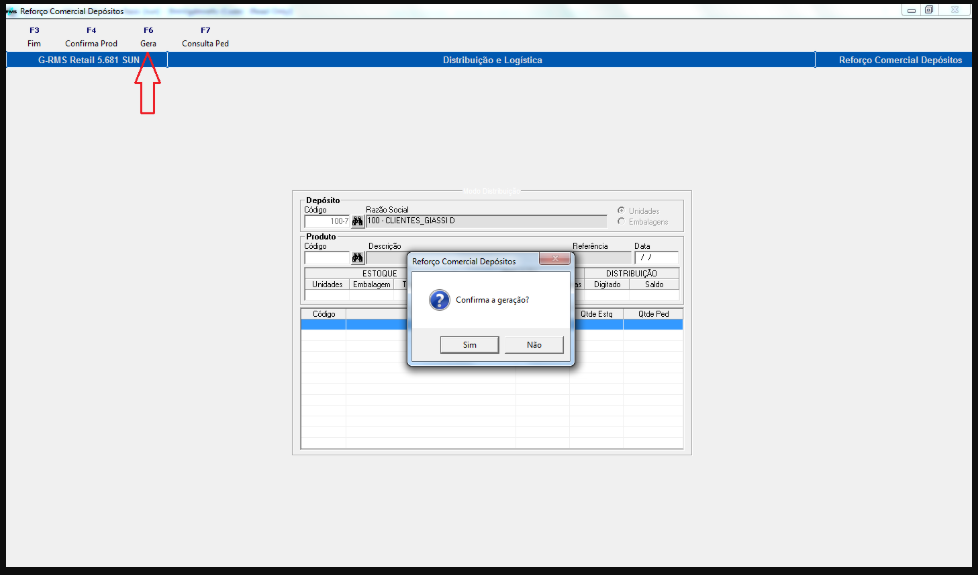The height and width of the screenshot is (575, 978).
Task: Confirm generation with the Sim button
Action: click(469, 345)
